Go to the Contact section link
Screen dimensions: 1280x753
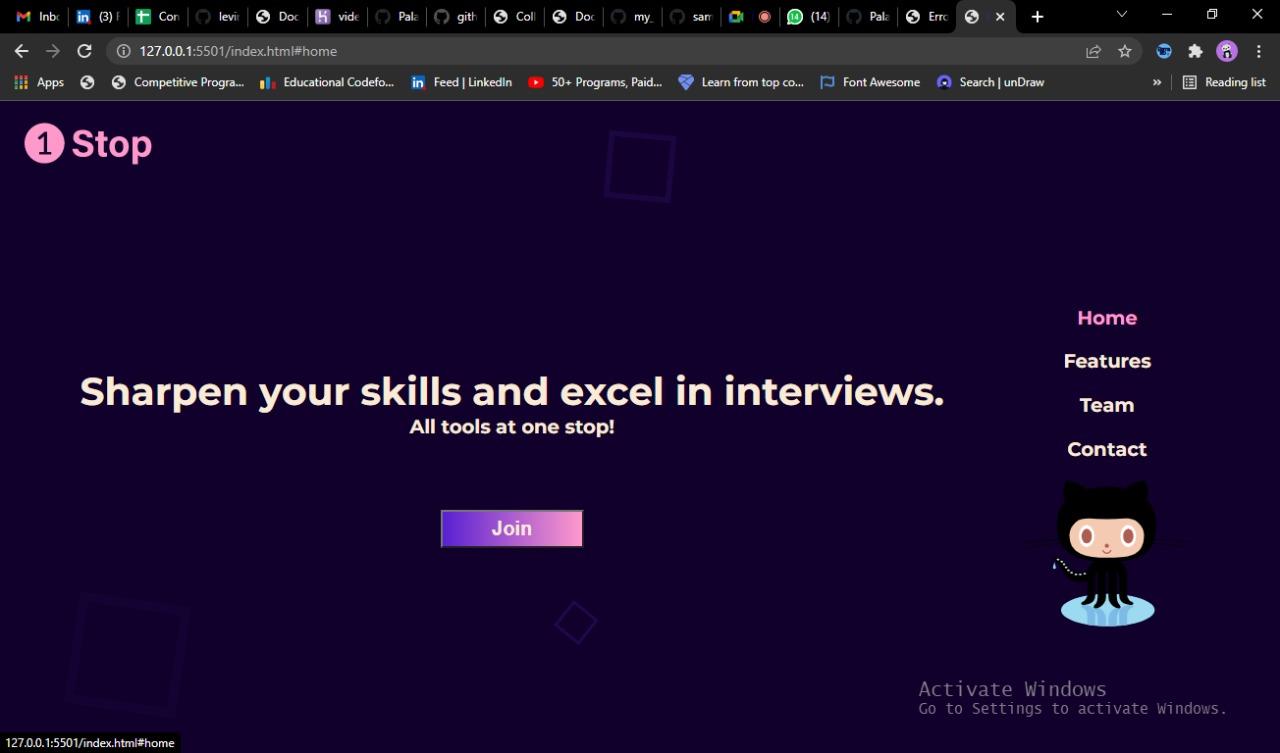[x=1107, y=449]
